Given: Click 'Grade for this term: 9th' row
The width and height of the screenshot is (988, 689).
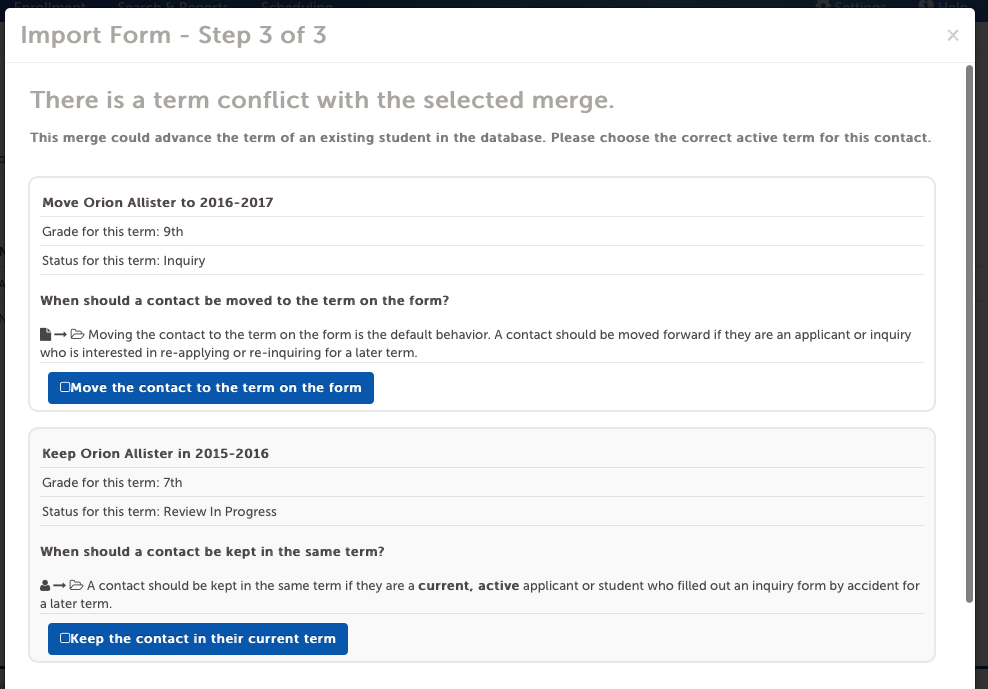Looking at the screenshot, I should pos(482,231).
